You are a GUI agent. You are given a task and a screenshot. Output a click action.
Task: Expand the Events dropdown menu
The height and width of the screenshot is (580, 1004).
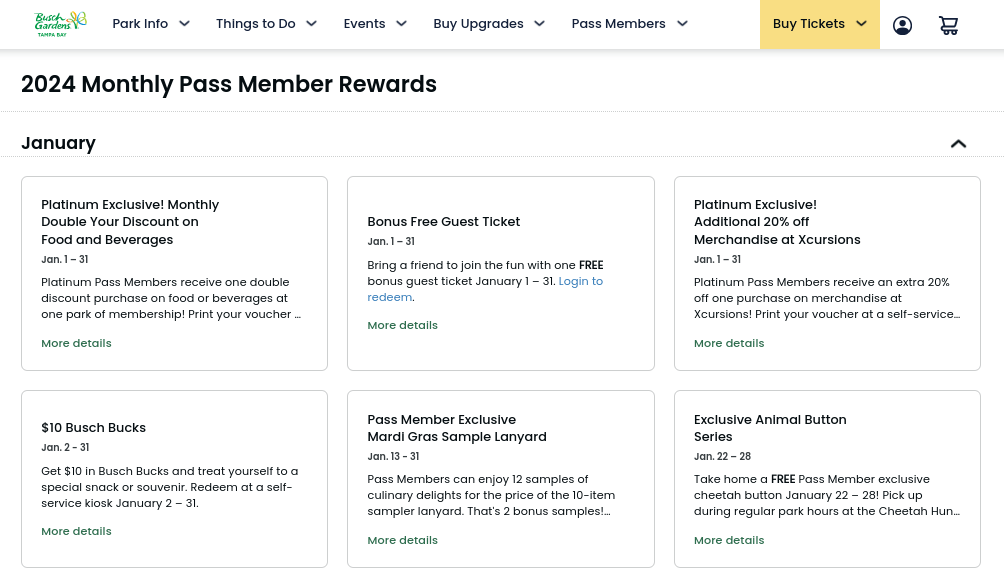(375, 24)
